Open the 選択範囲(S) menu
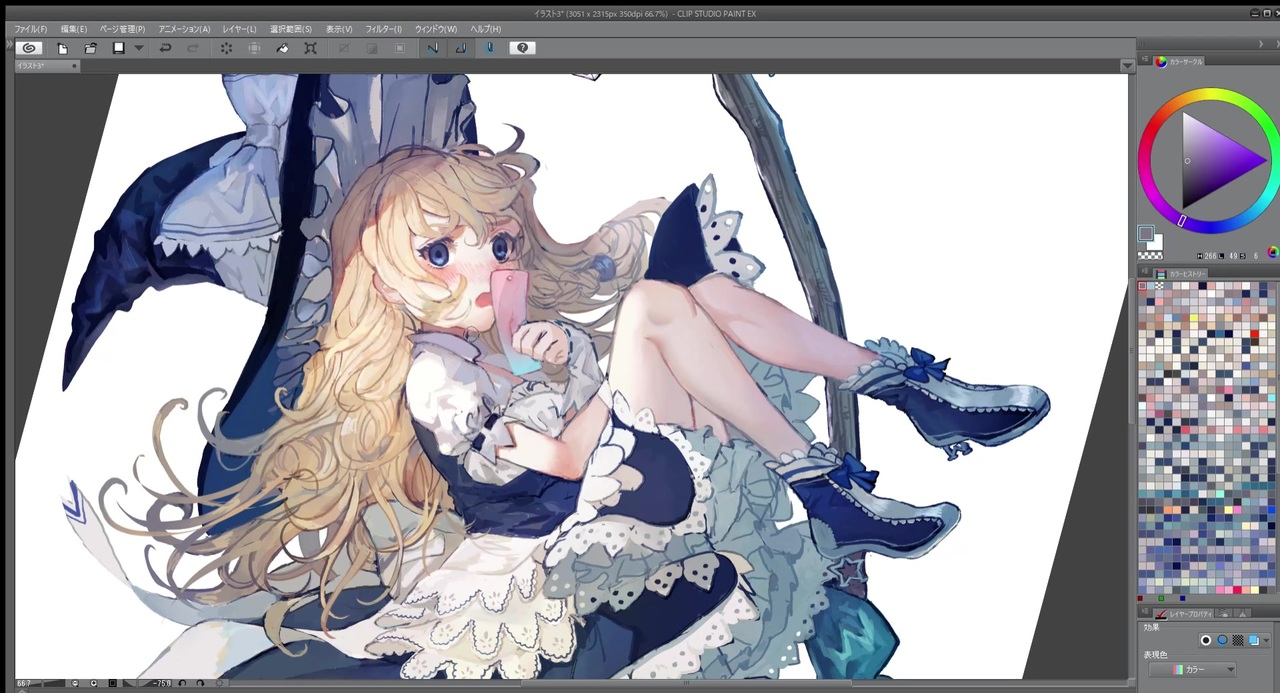The height and width of the screenshot is (693, 1280). pos(291,29)
